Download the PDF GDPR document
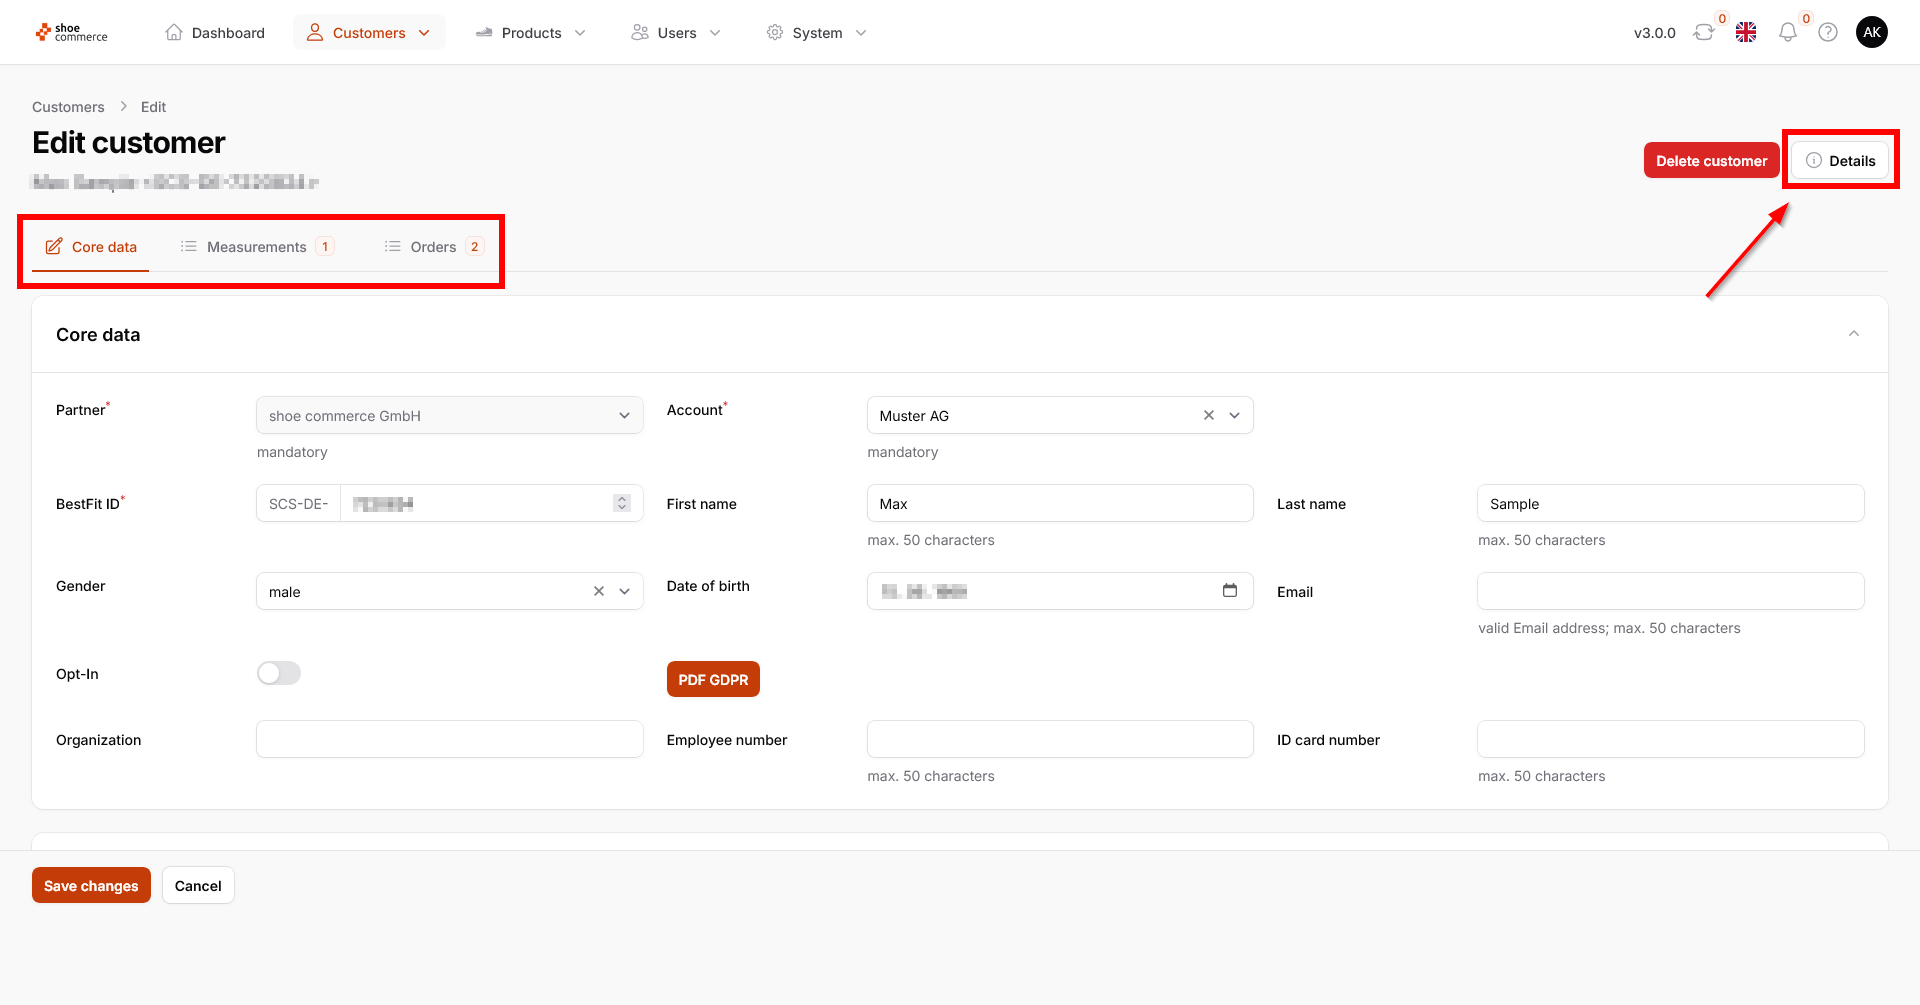The width and height of the screenshot is (1920, 1005). [x=713, y=680]
